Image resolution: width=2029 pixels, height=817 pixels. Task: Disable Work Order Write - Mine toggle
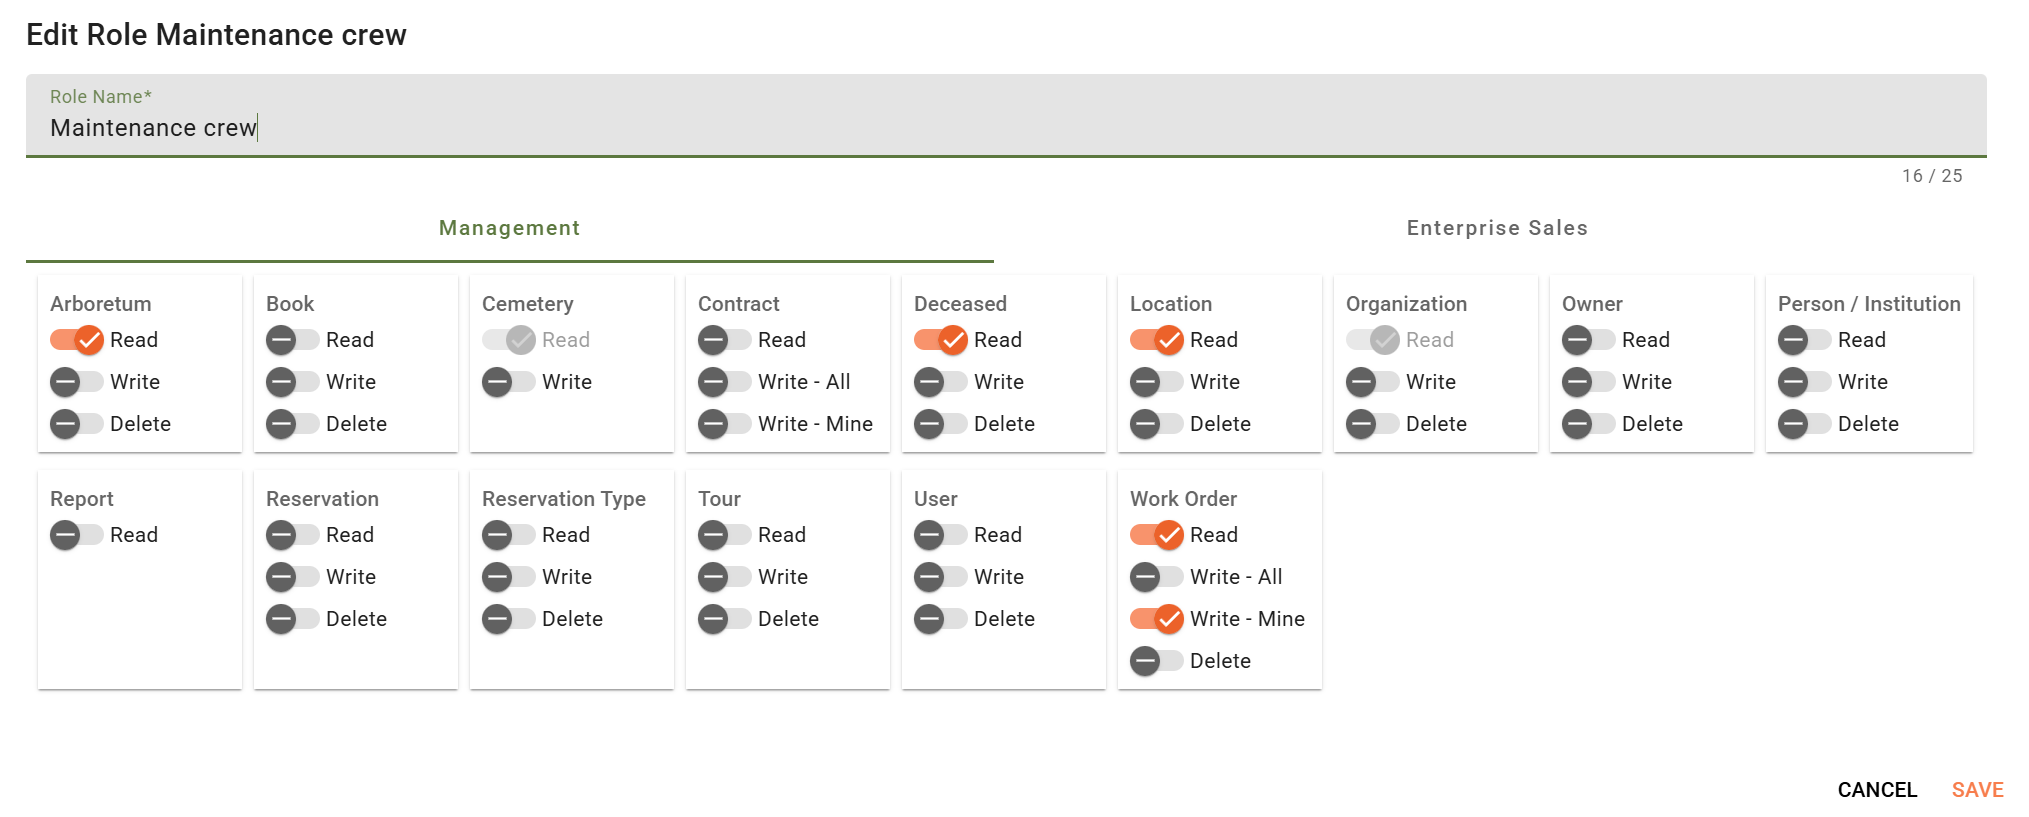point(1157,619)
